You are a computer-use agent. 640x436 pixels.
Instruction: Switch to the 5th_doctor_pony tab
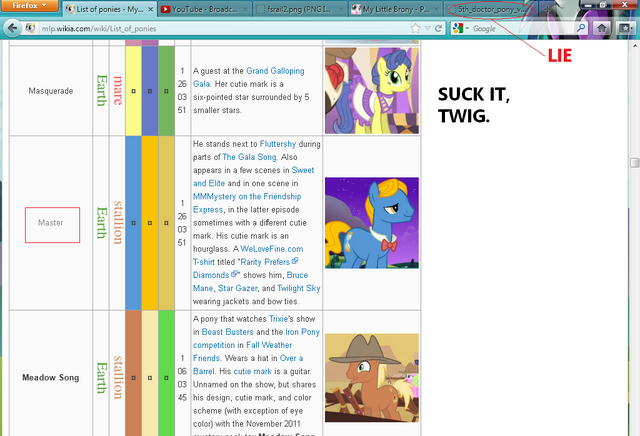(x=491, y=9)
